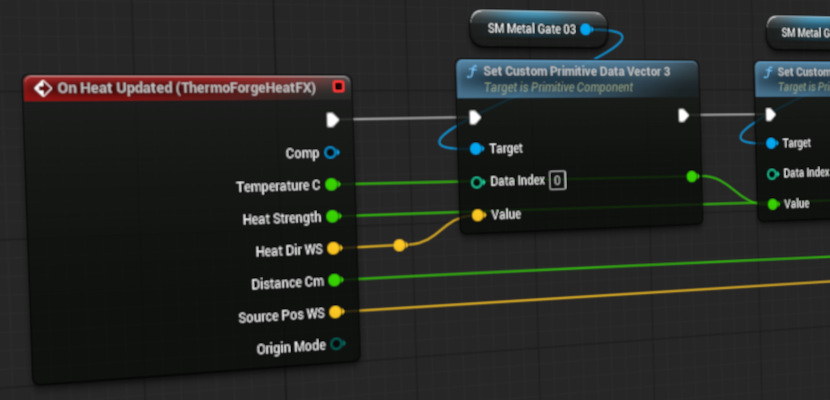Click the 'Distance Cm' pin label
This screenshot has width=830, height=400.
287,283
